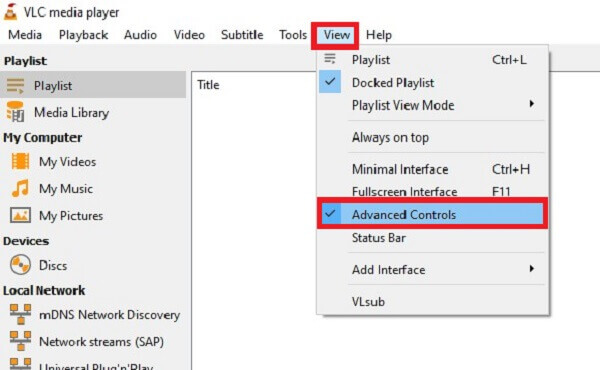600x370 pixels.
Task: Open the Video menu
Action: click(189, 35)
